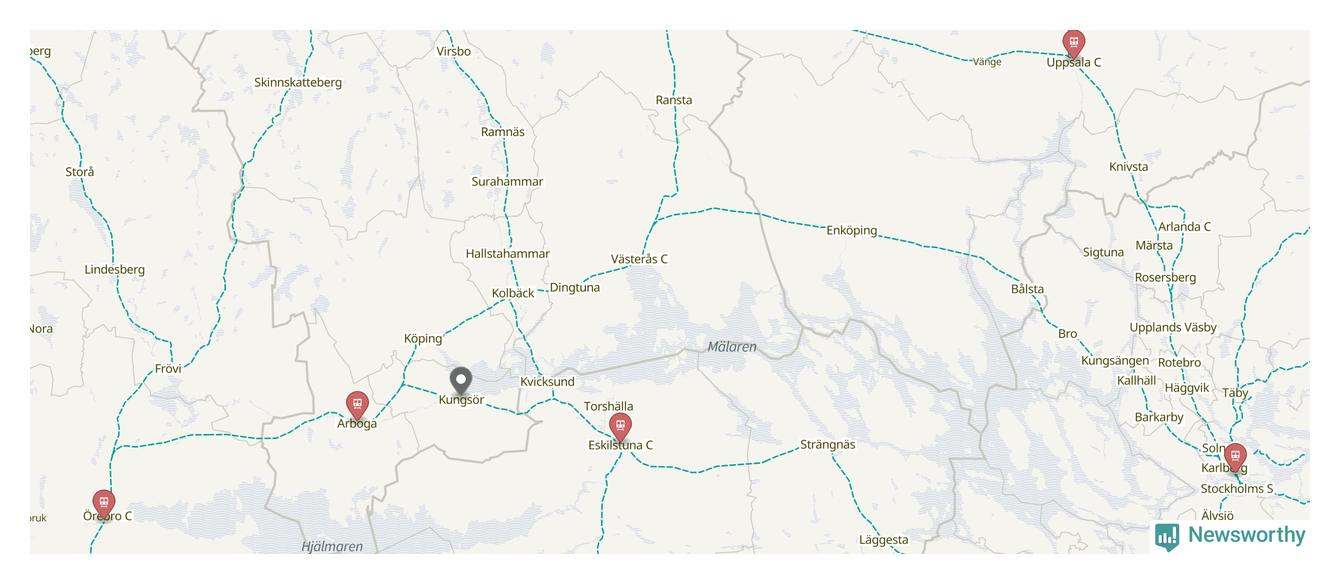Click the Hjälmaren lake label

click(x=332, y=547)
